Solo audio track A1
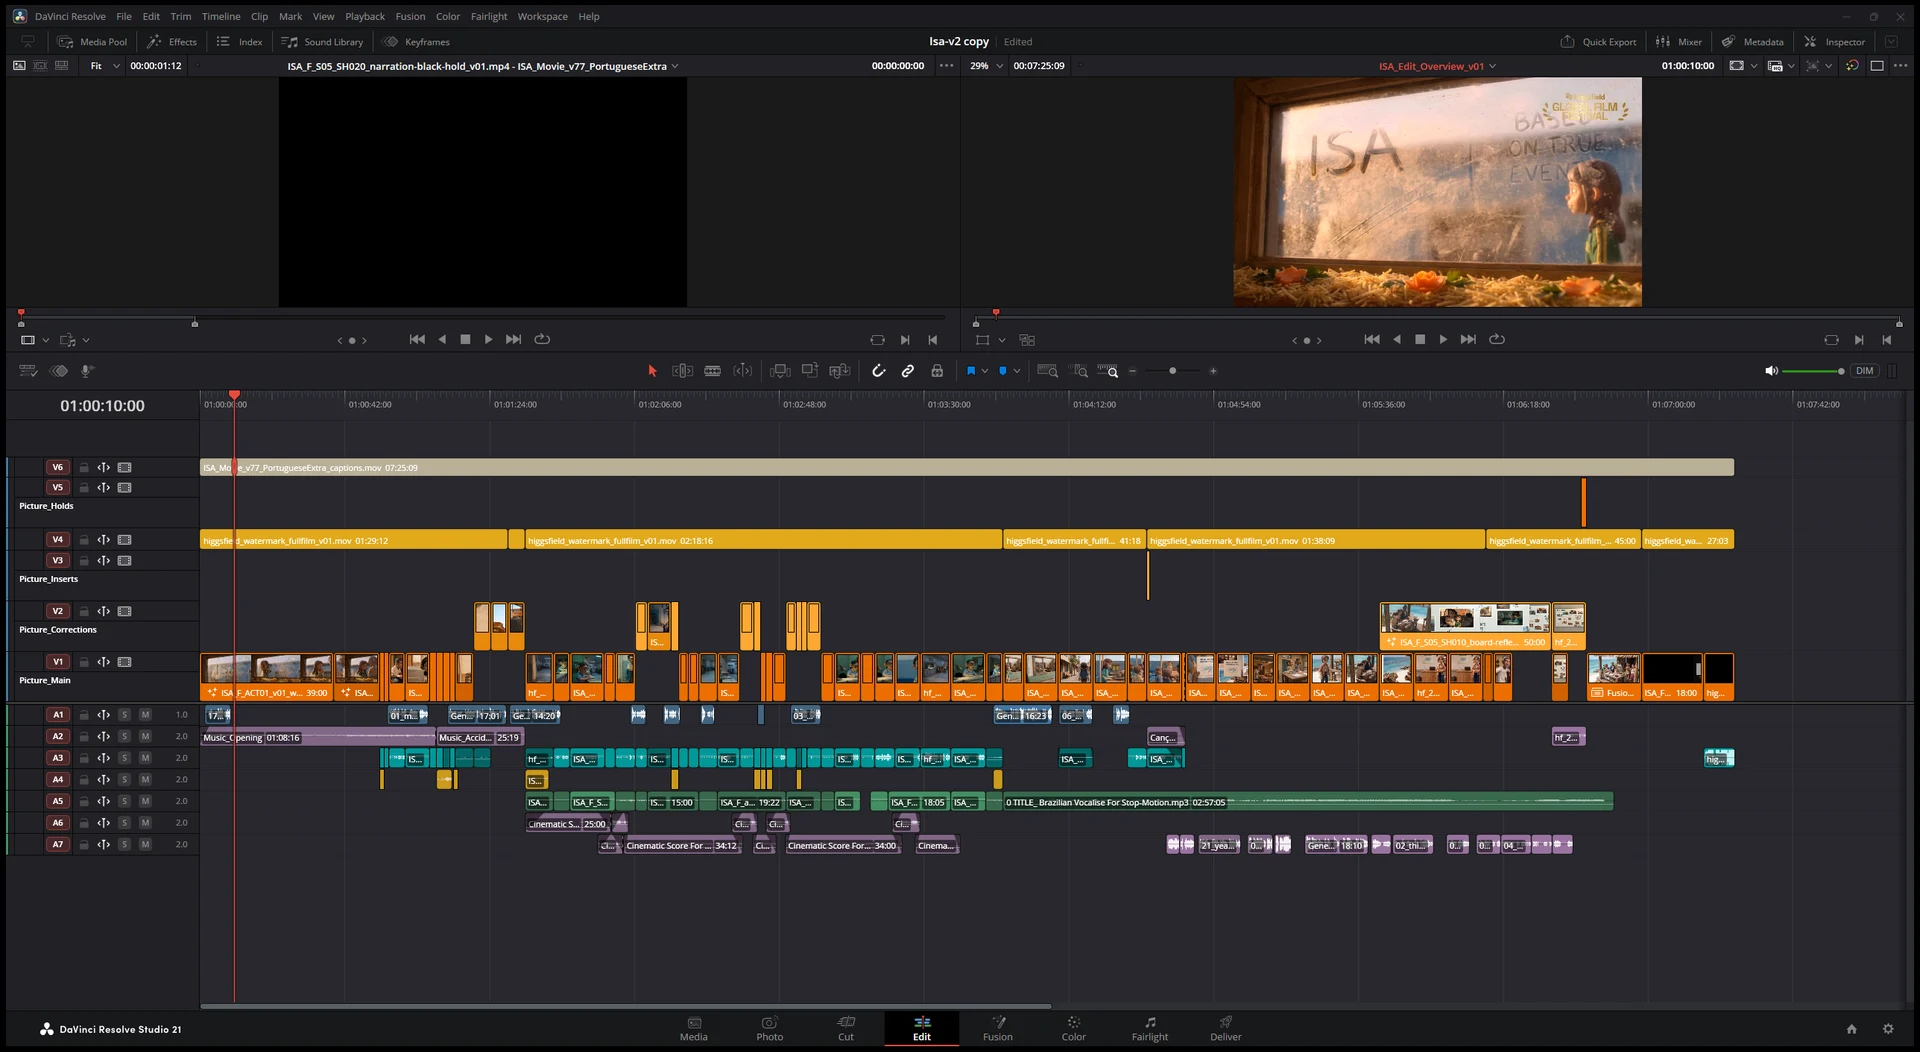Image resolution: width=1920 pixels, height=1052 pixels. click(124, 715)
